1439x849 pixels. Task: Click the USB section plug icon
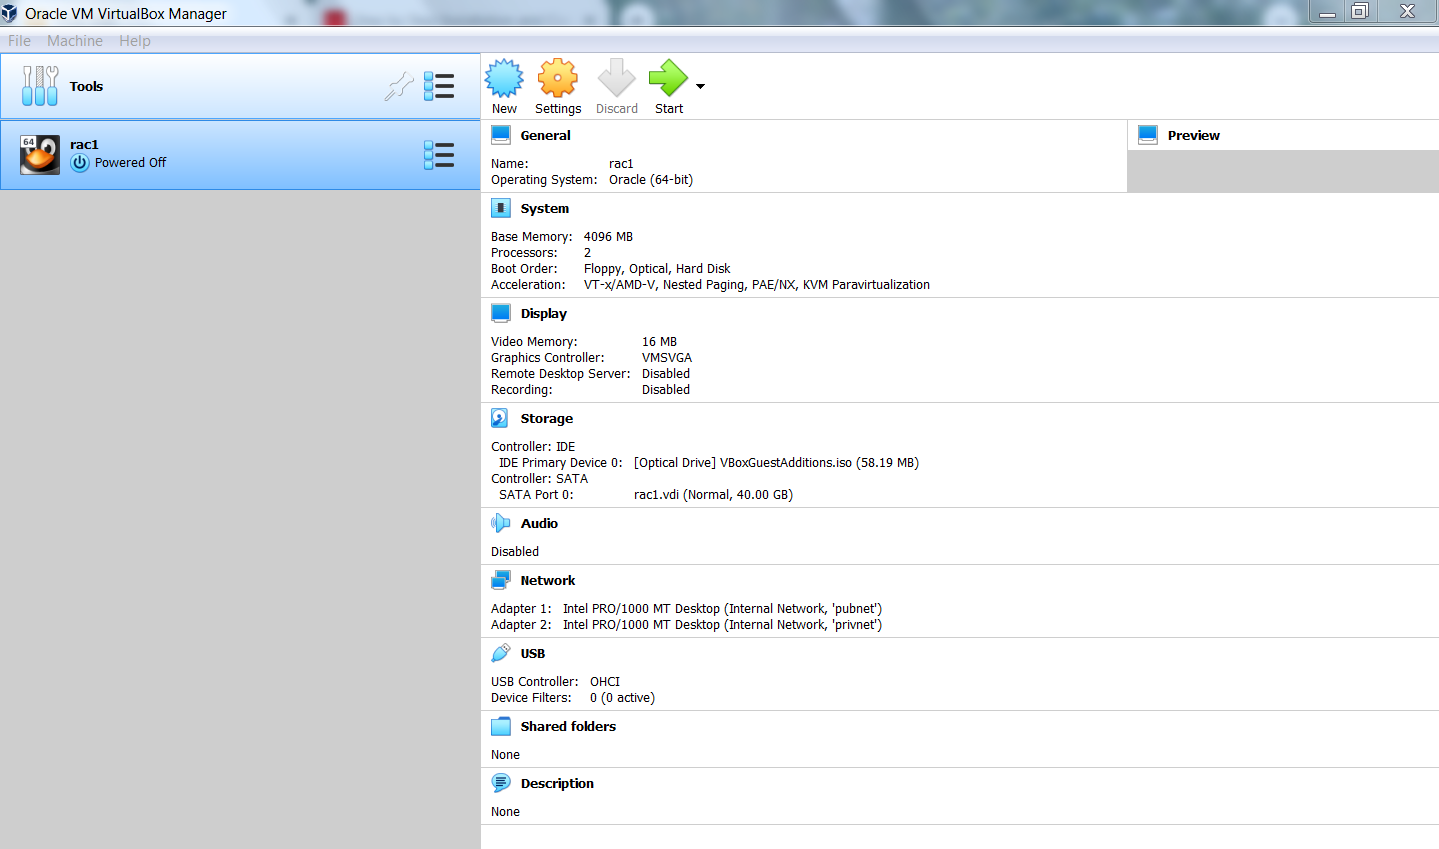(x=501, y=653)
